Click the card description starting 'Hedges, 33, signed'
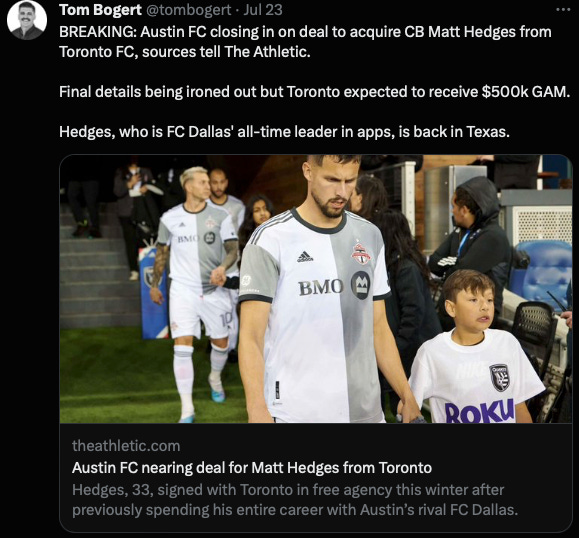 pos(295,500)
